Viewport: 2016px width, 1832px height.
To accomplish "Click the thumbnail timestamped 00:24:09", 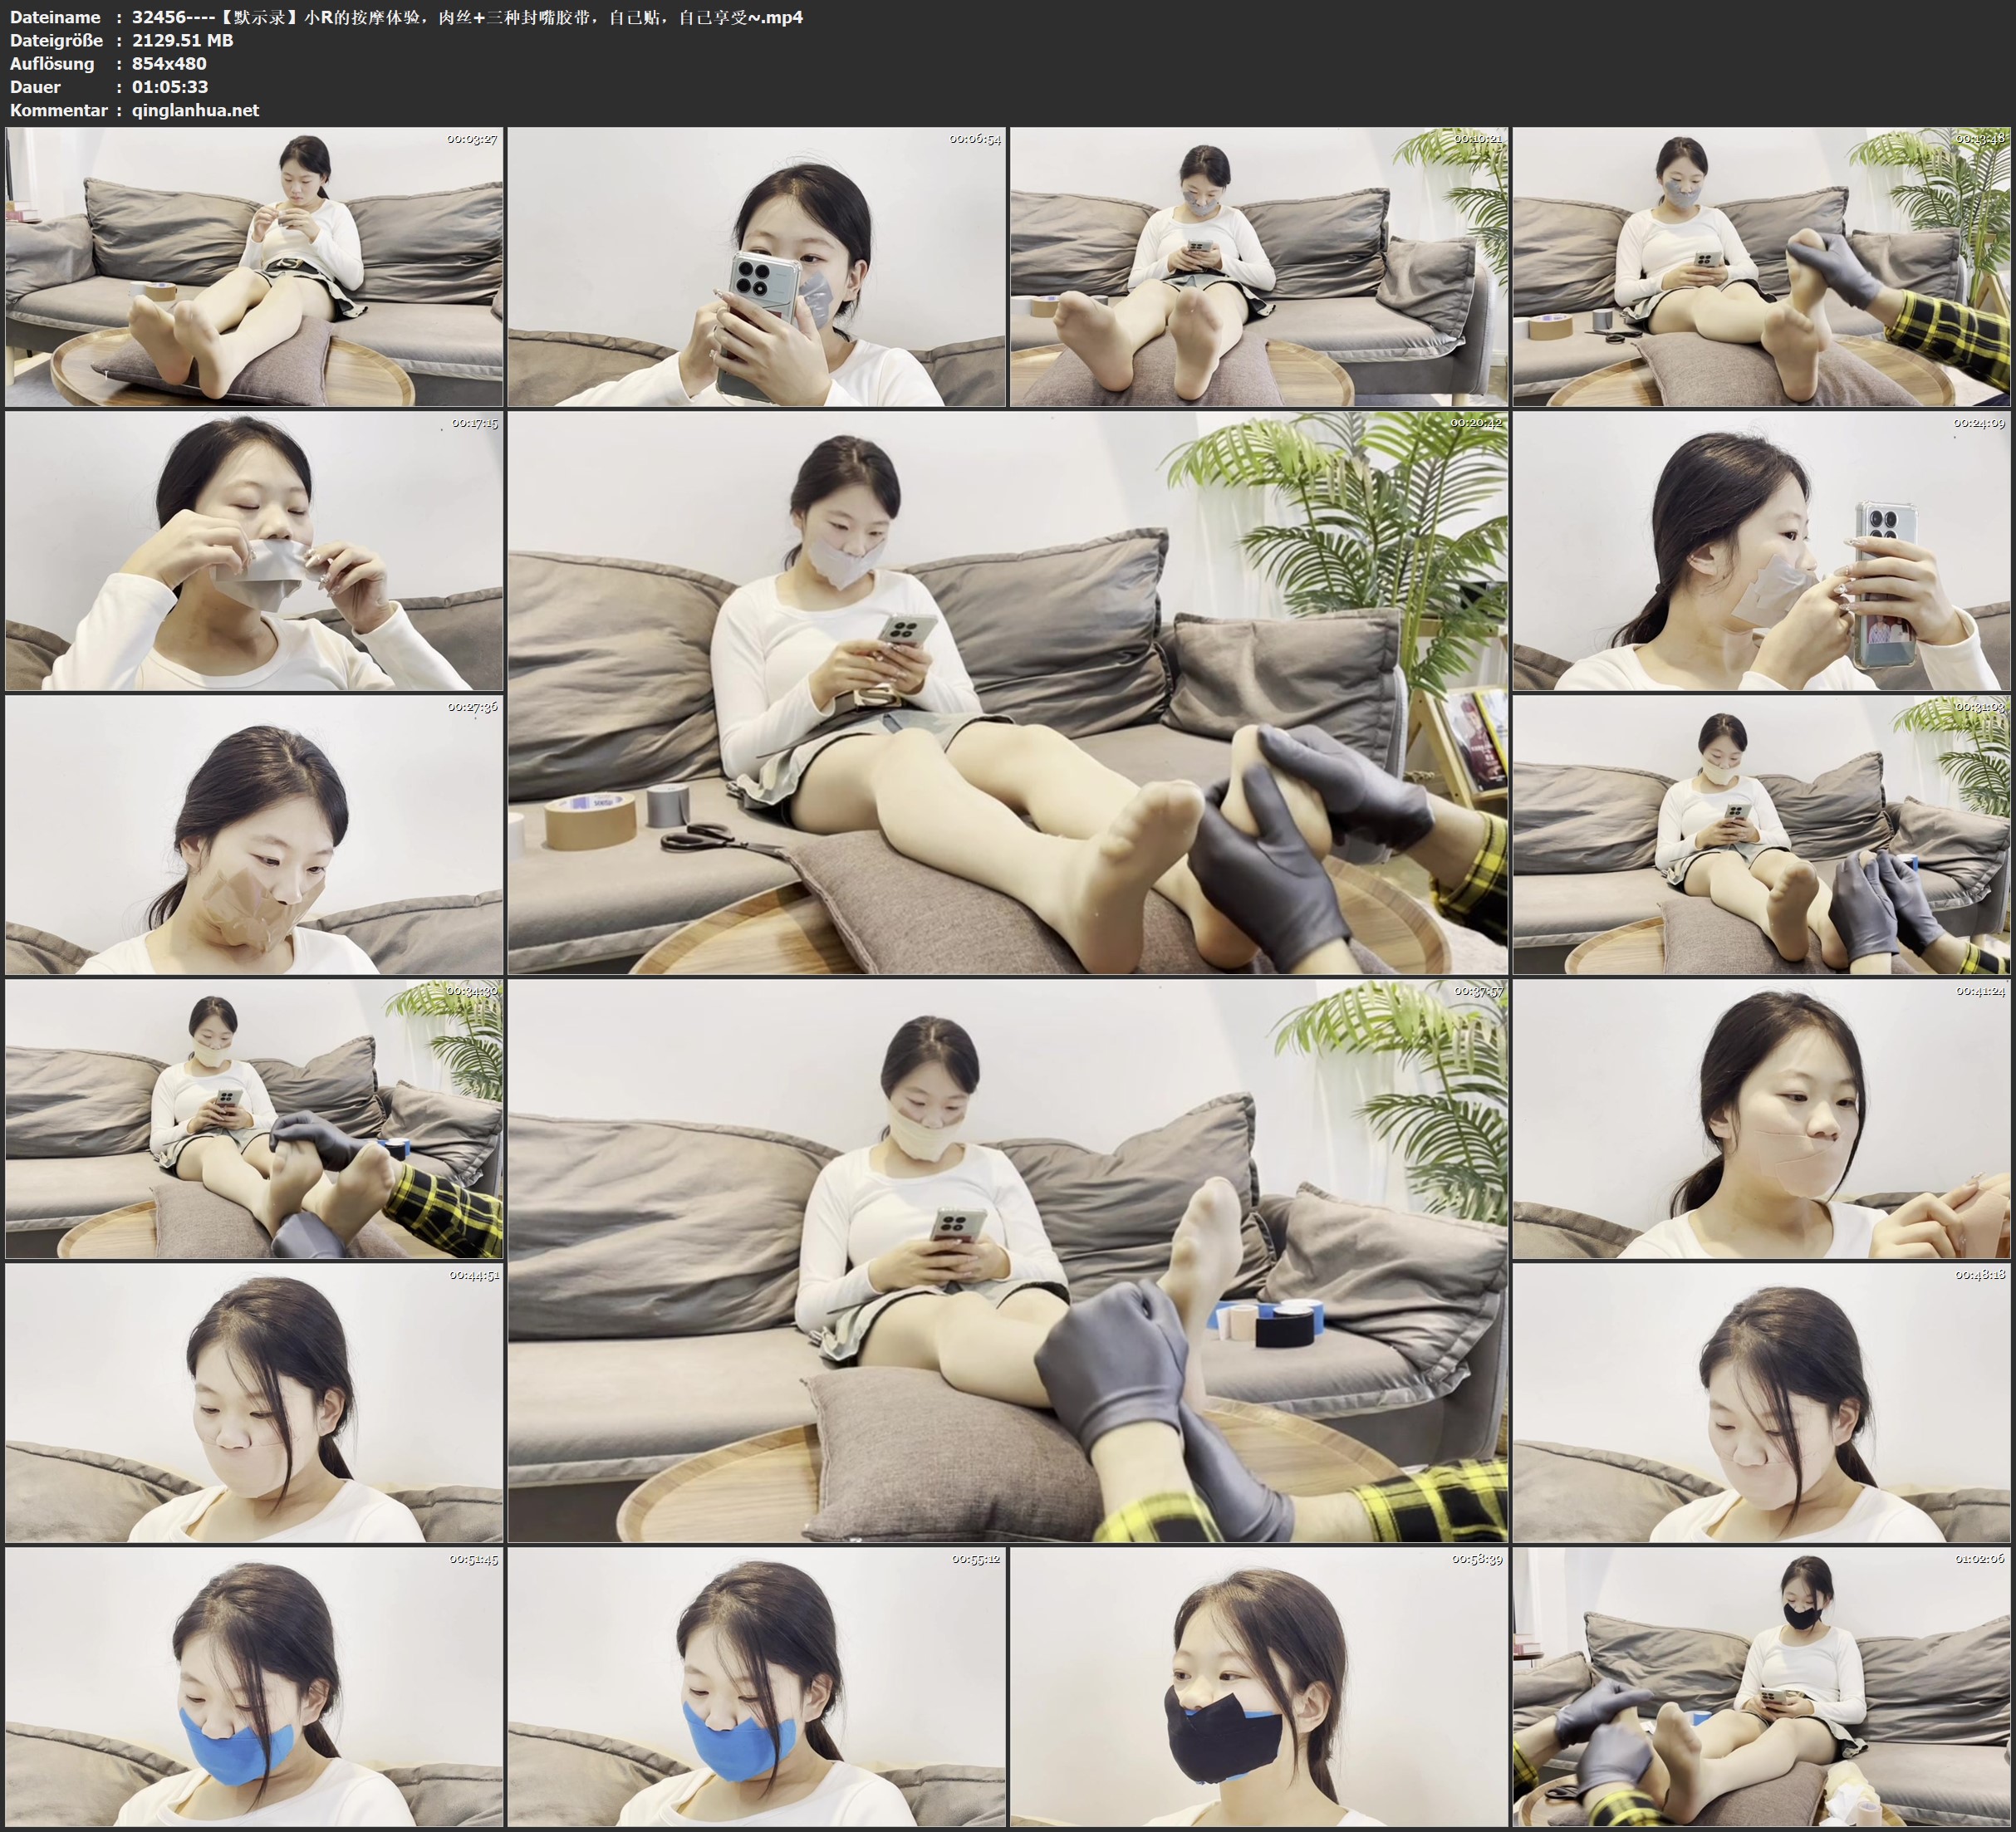I will (1761, 550).
